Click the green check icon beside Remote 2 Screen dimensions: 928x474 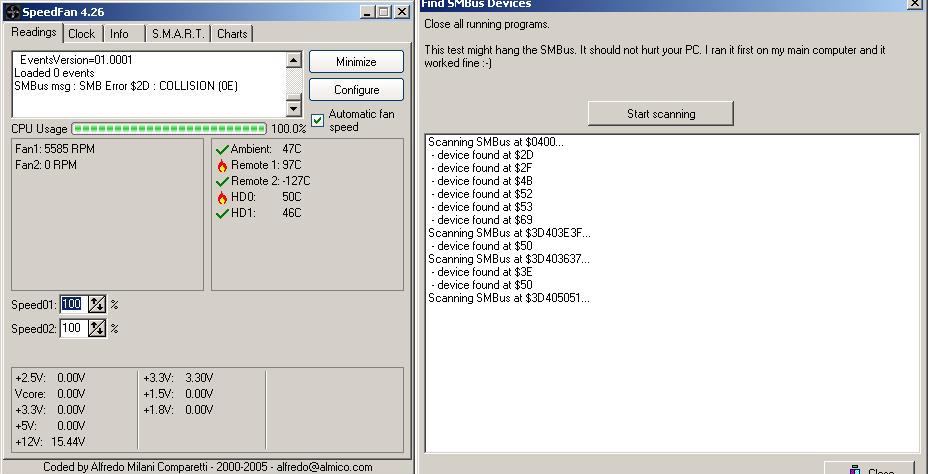223,182
